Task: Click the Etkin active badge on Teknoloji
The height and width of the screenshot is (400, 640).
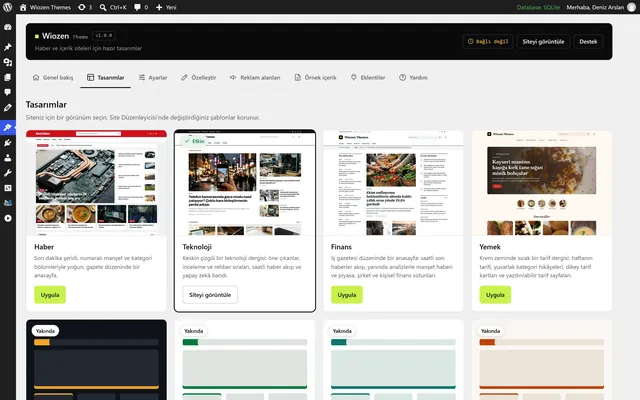Action: pos(194,141)
